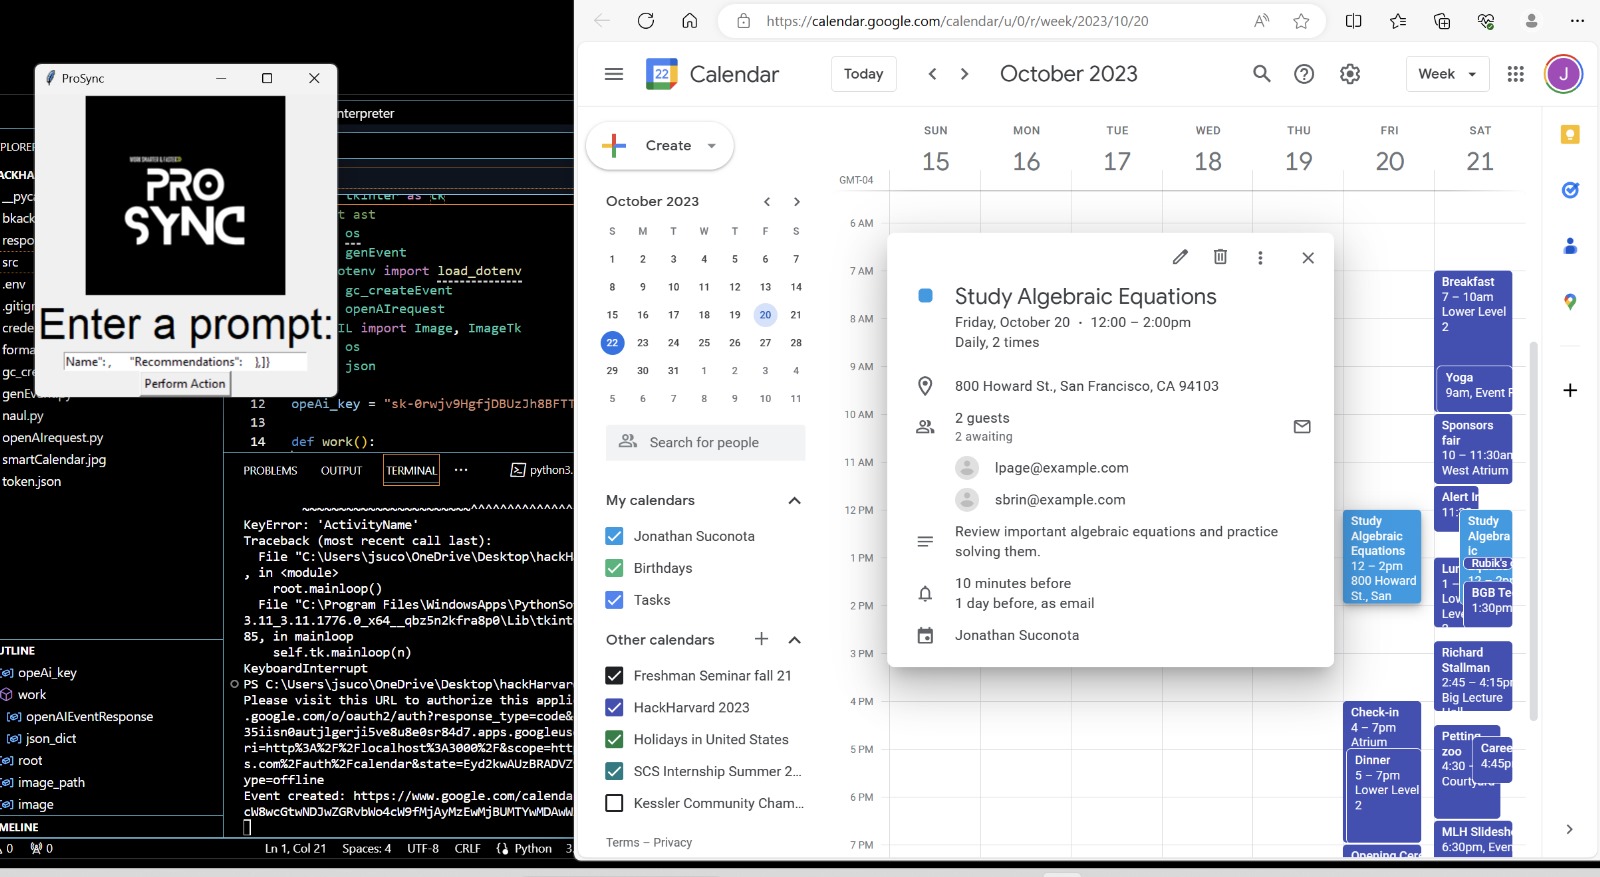Open the Google account avatar J
The height and width of the screenshot is (877, 1600).
pos(1563,74)
